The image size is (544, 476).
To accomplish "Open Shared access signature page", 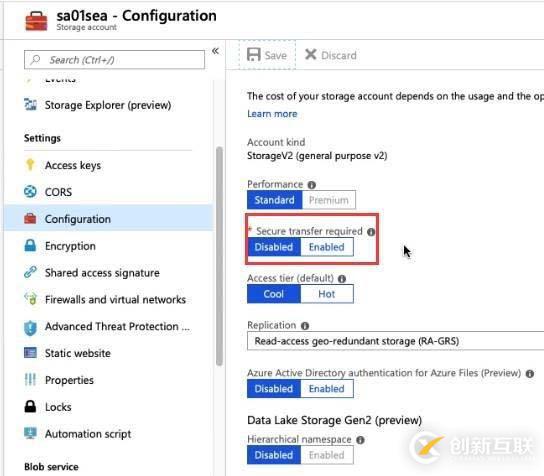I will coord(109,272).
